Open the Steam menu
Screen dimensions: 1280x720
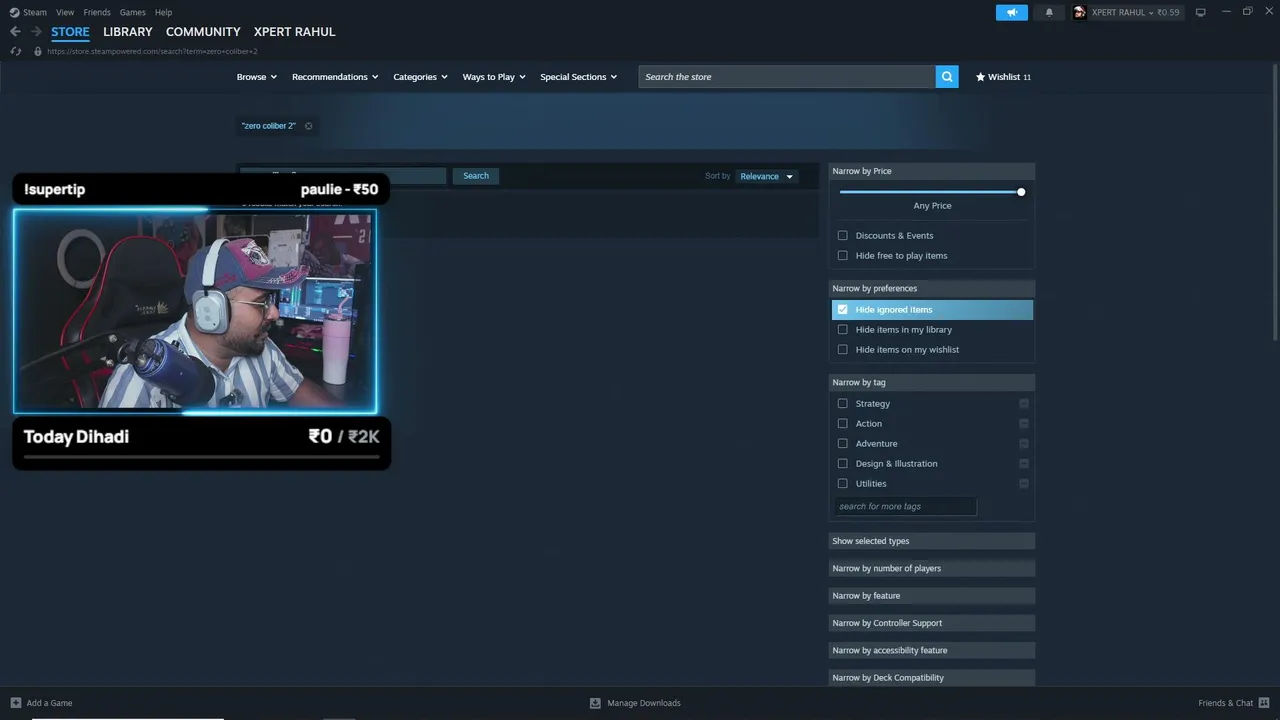[x=35, y=12]
